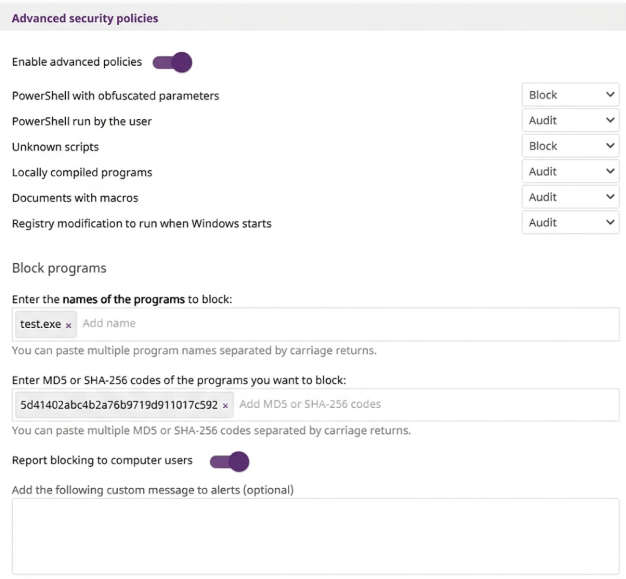The image size is (626, 579).
Task: Click the Advanced security policies header
Action: tap(85, 18)
